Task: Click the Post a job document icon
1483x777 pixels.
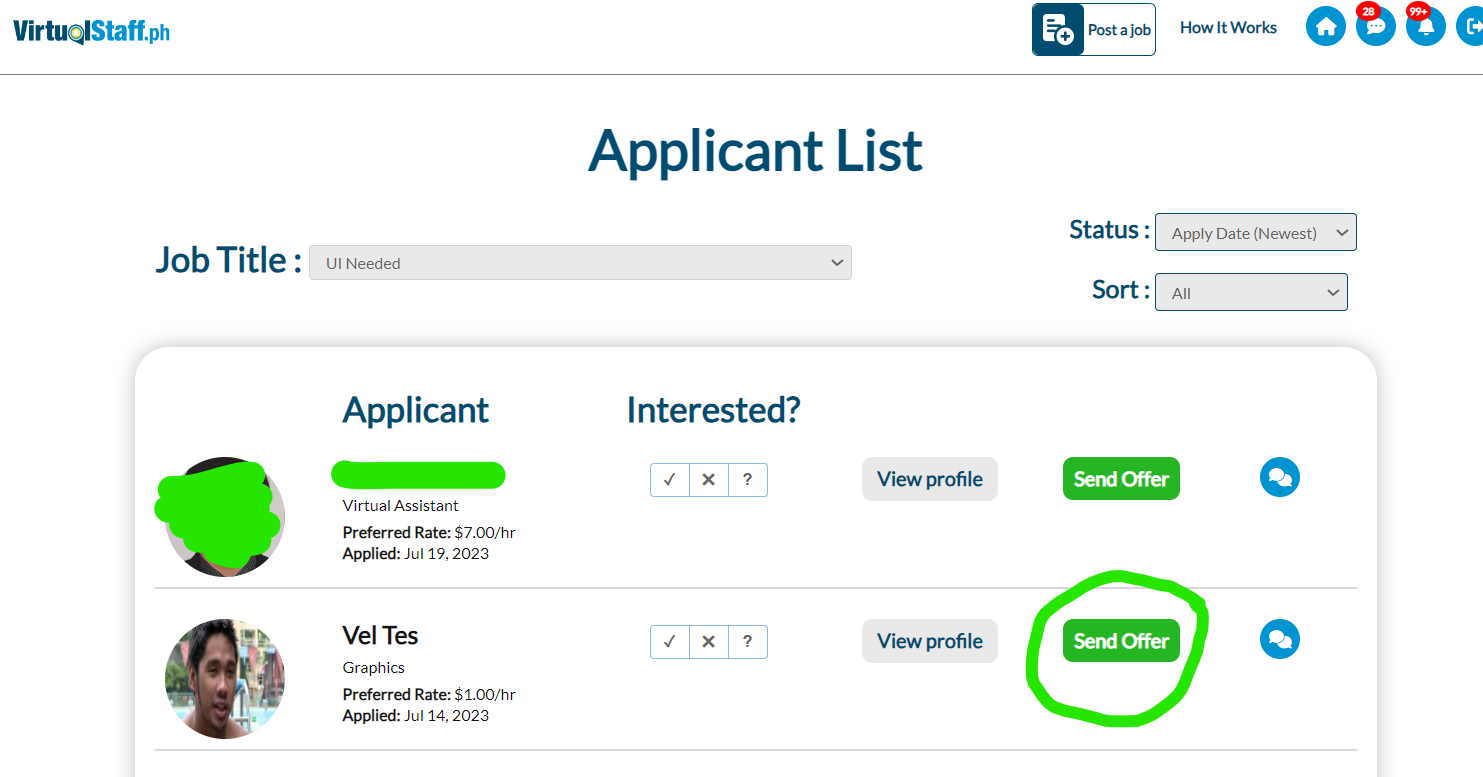Action: click(x=1058, y=30)
